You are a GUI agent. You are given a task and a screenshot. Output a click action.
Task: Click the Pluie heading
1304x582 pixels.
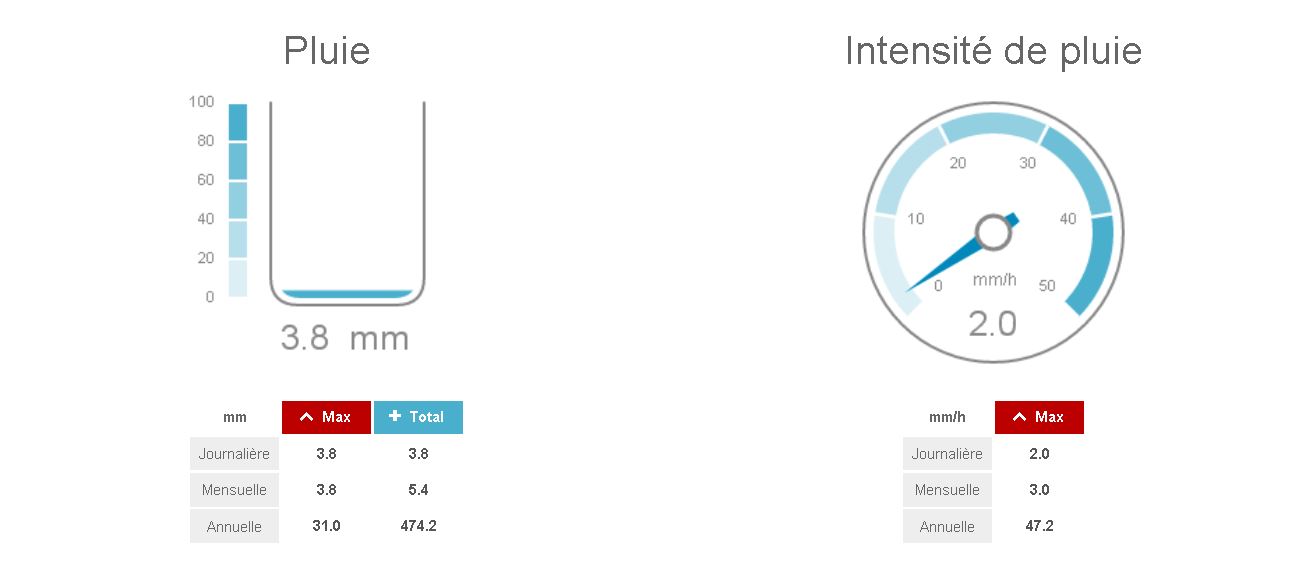pos(327,51)
